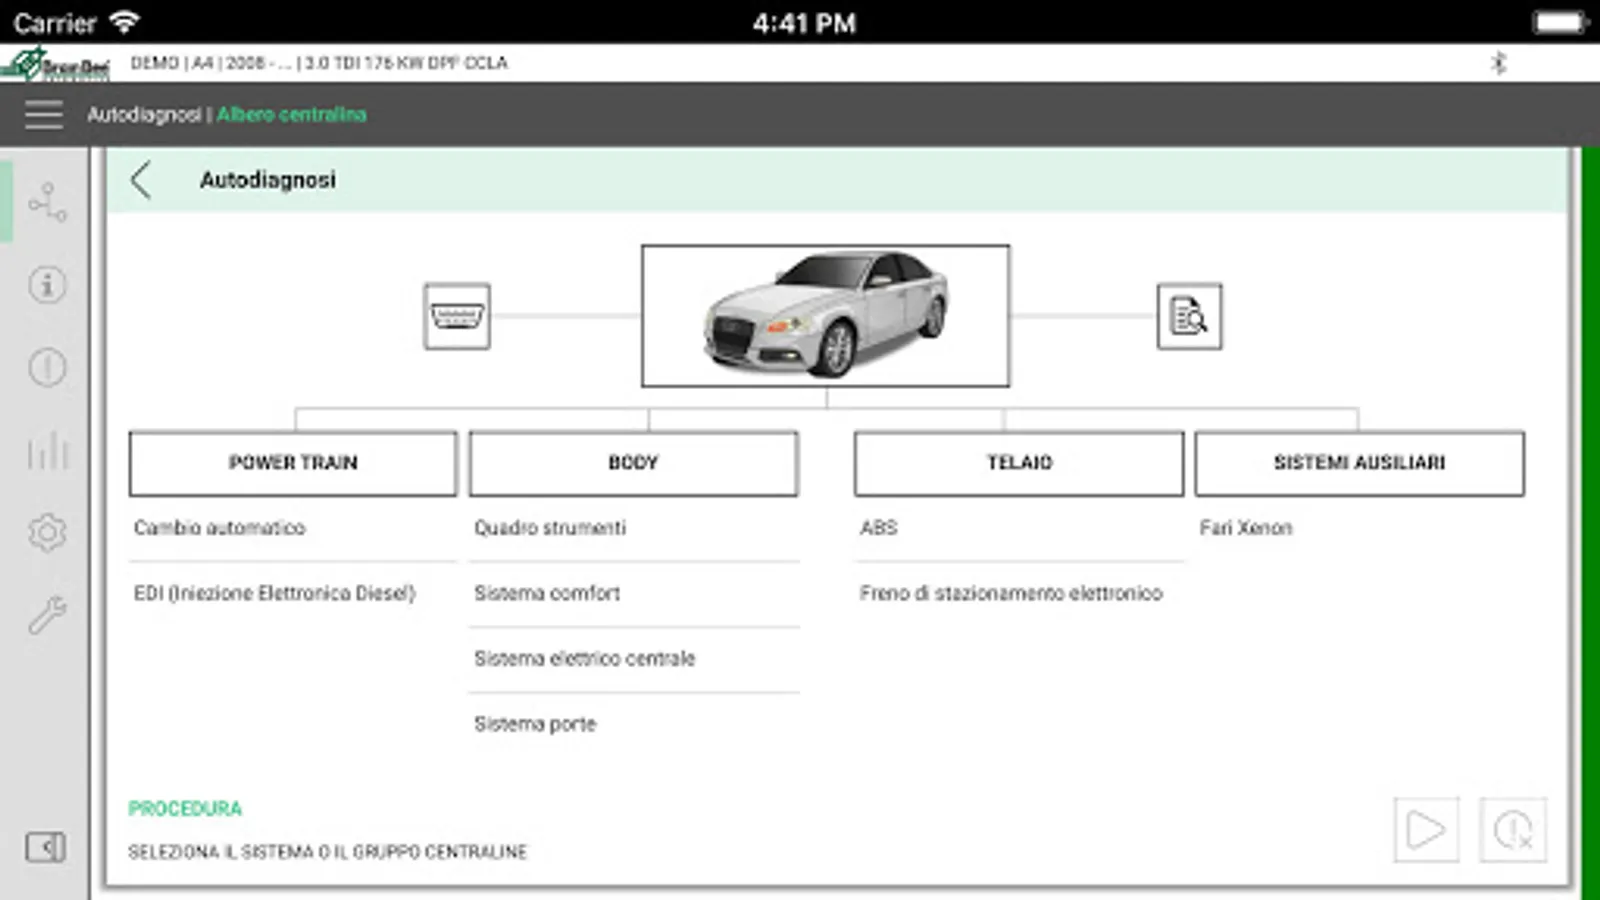The height and width of the screenshot is (900, 1600).
Task: Click the Wi-Fi status icon
Action: (x=125, y=21)
